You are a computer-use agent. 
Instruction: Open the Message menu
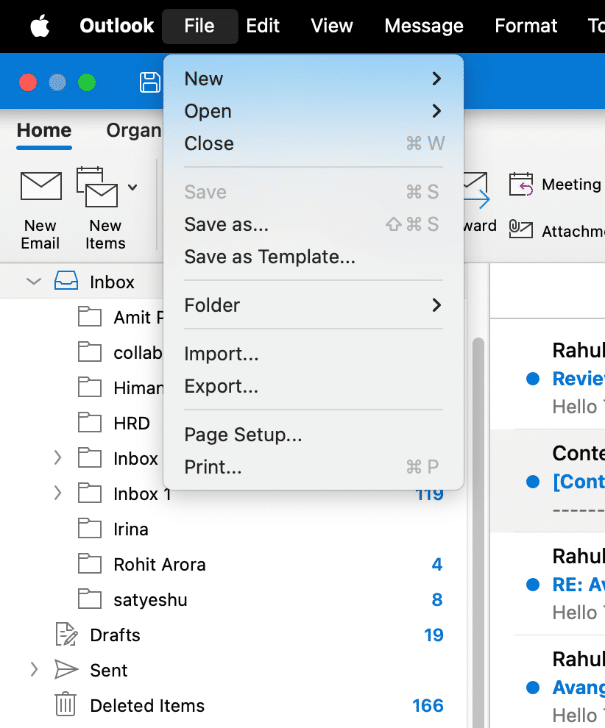[x=424, y=26]
